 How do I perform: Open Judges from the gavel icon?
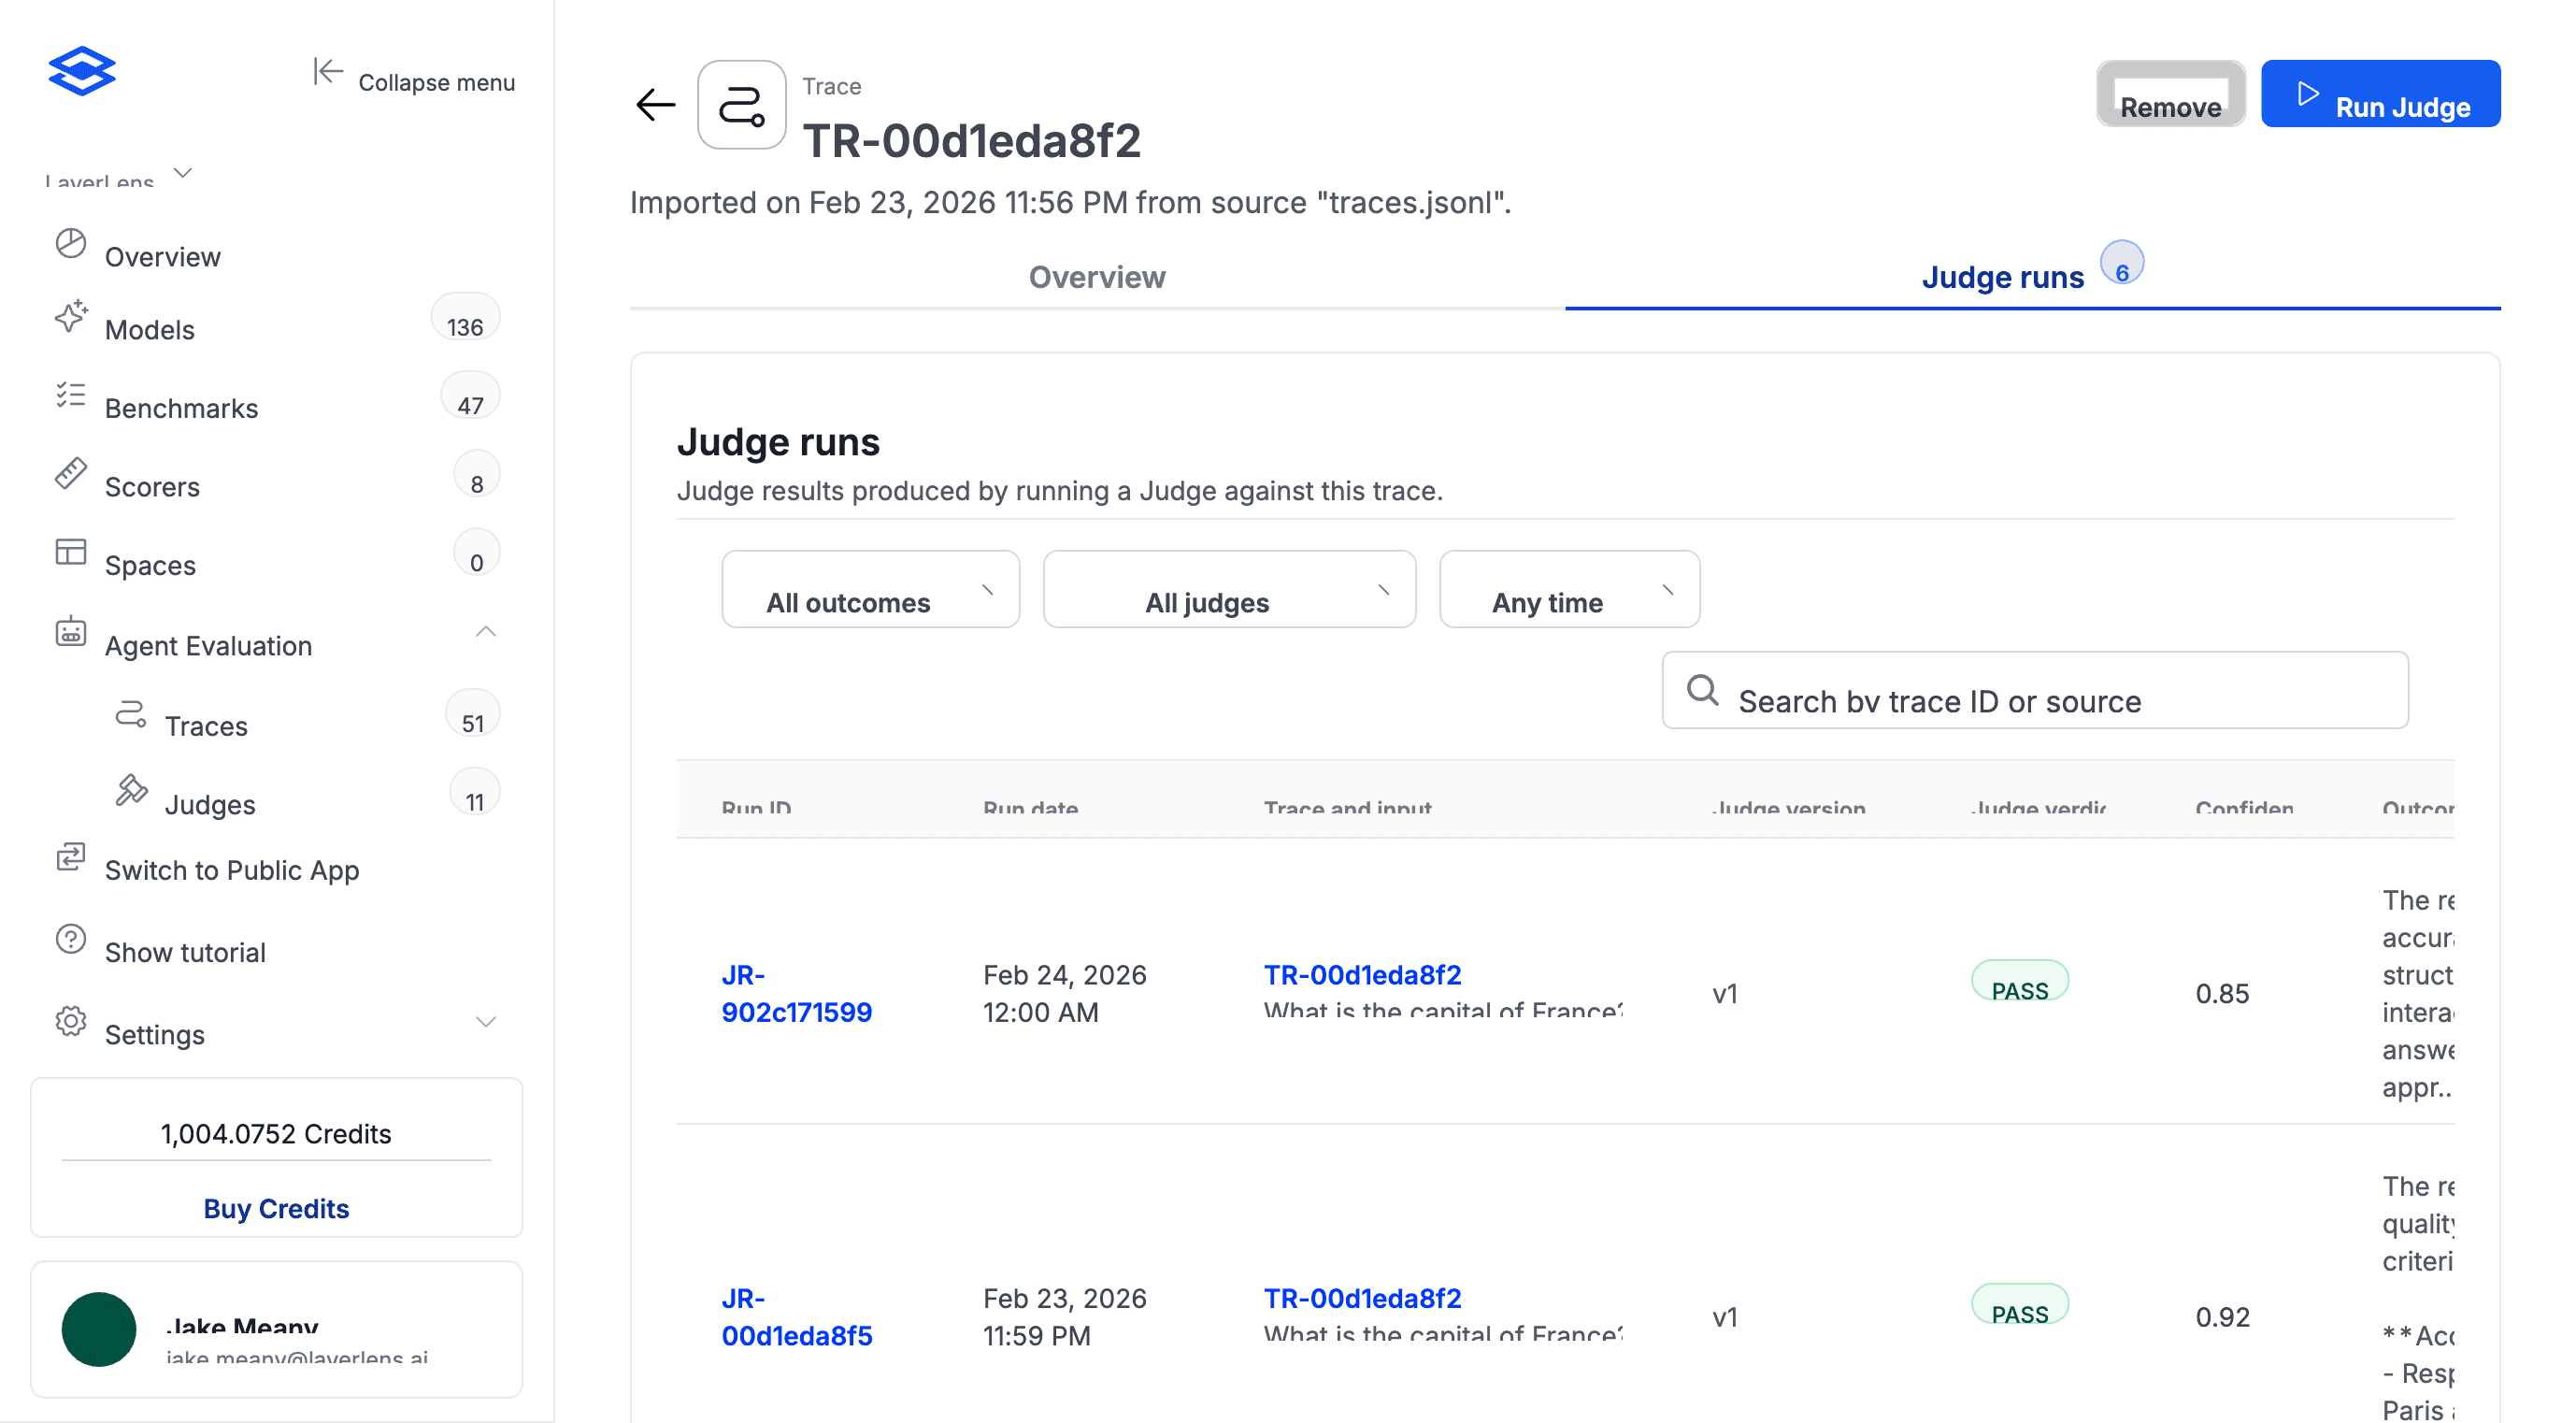pos(131,791)
